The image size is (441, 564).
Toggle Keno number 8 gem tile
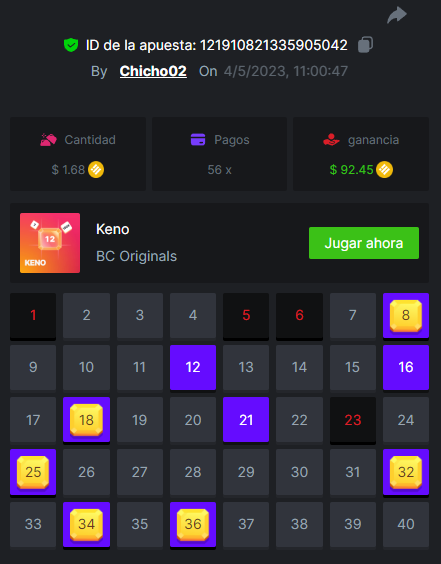click(406, 315)
